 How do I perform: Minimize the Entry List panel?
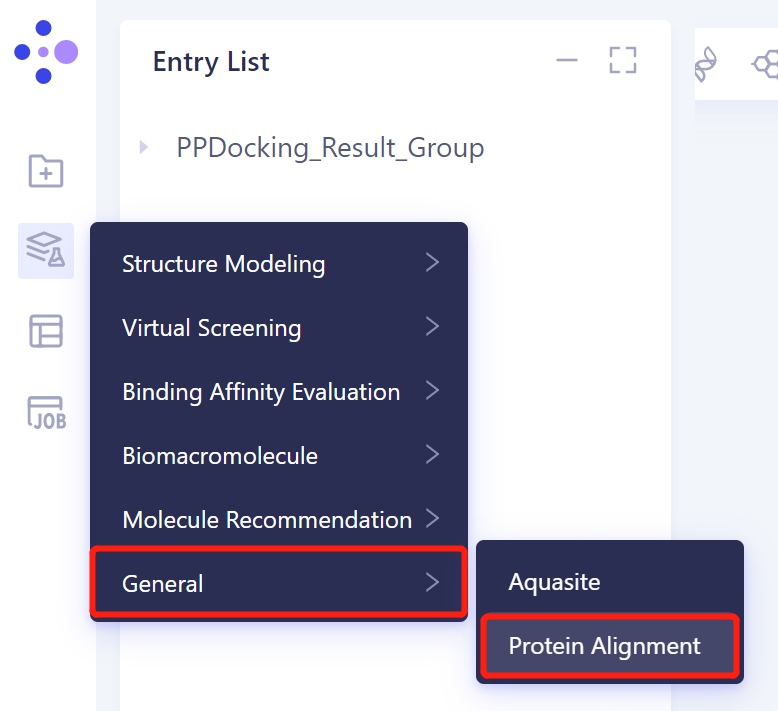(x=567, y=61)
